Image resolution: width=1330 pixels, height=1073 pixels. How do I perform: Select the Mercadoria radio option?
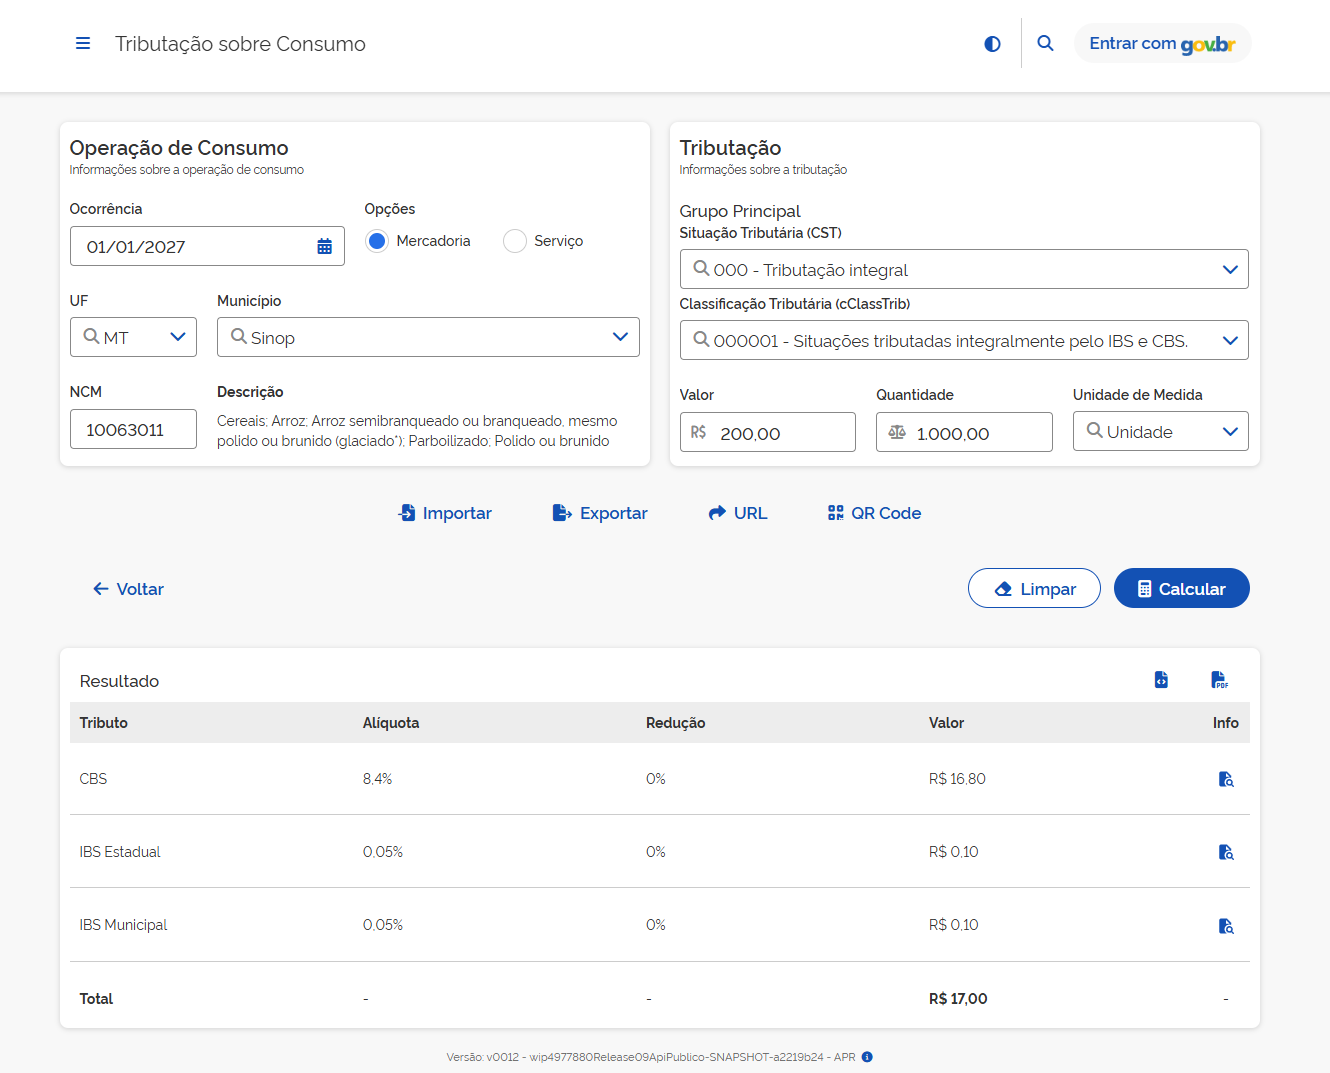(377, 241)
